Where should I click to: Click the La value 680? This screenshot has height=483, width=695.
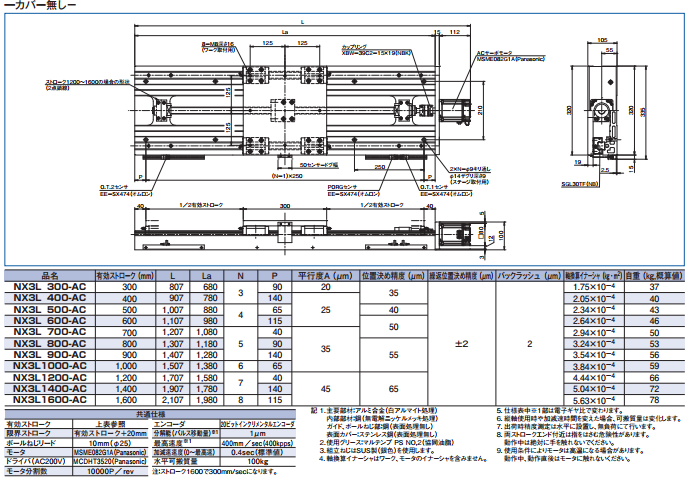point(210,287)
